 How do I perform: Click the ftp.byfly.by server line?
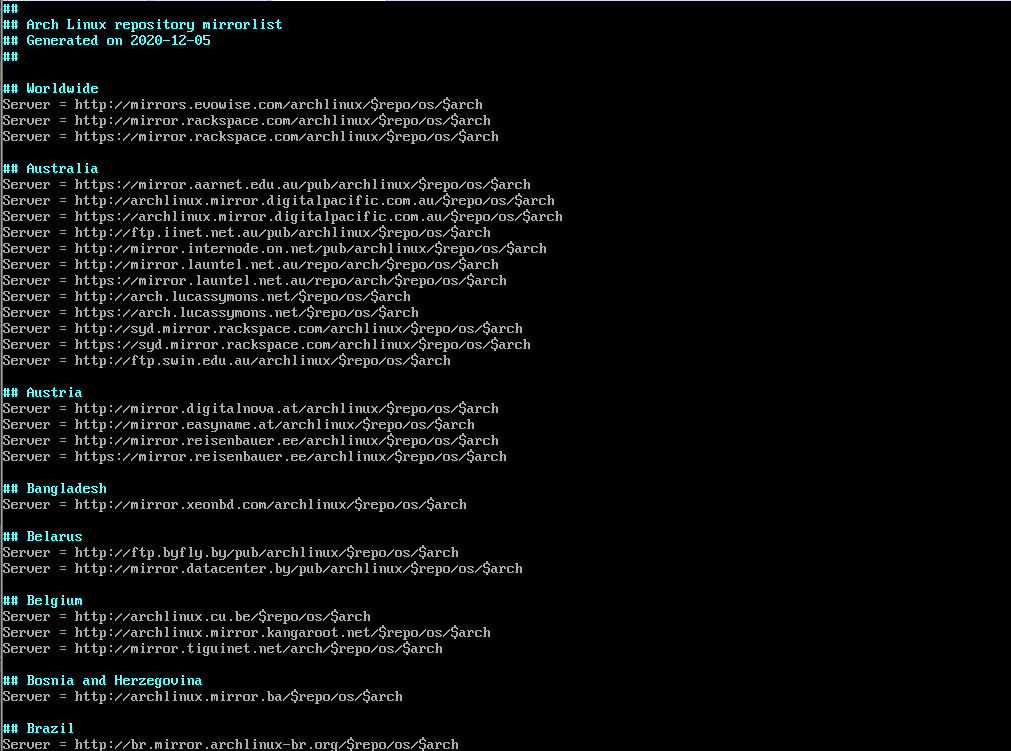[230, 552]
